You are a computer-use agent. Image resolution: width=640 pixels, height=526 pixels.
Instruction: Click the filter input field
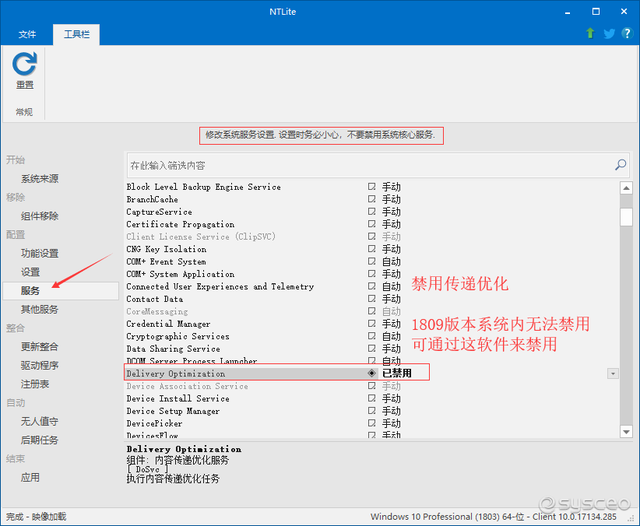[378, 165]
